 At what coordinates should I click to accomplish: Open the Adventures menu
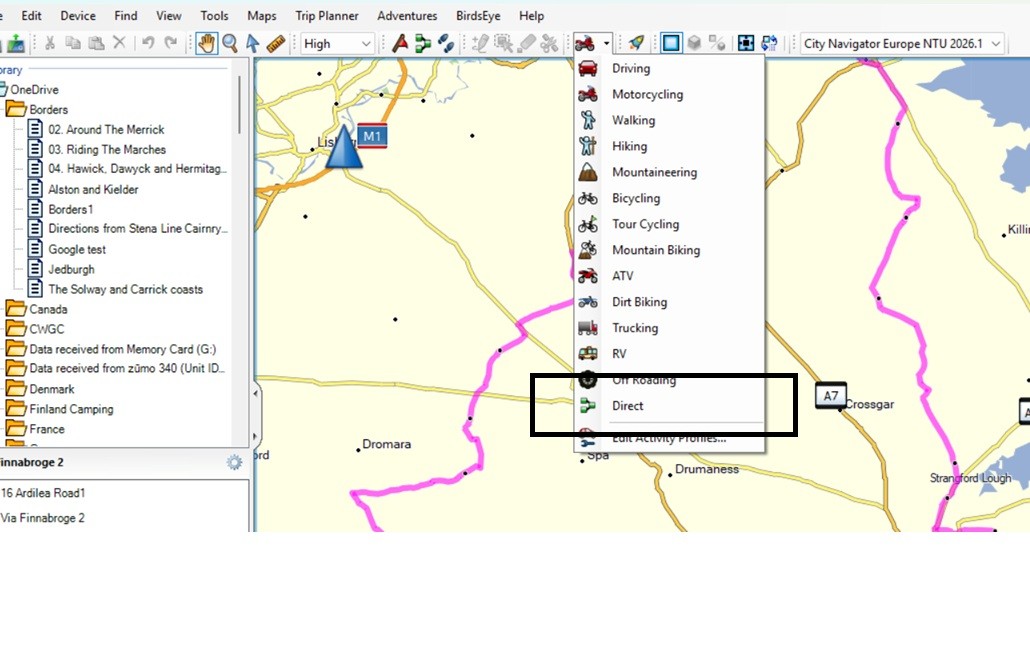[407, 16]
